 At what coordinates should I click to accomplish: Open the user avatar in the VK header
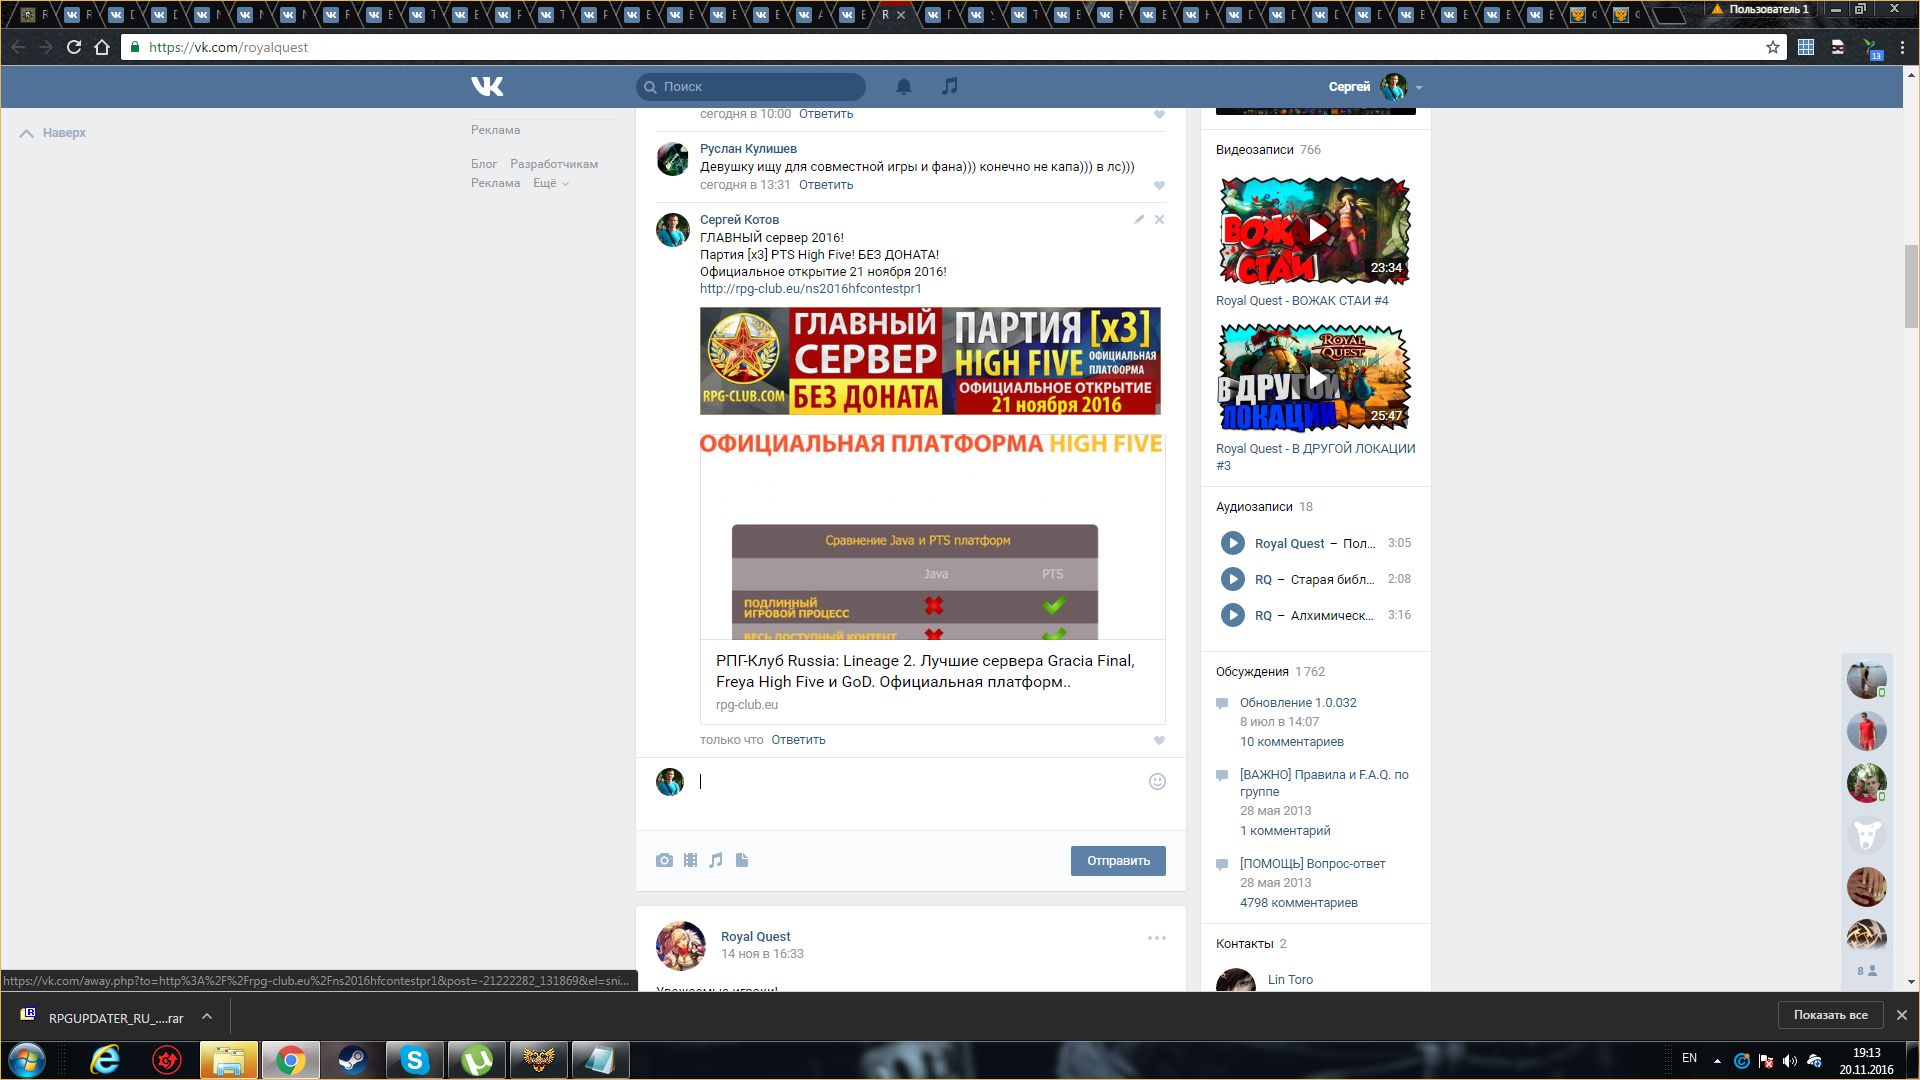1394,87
